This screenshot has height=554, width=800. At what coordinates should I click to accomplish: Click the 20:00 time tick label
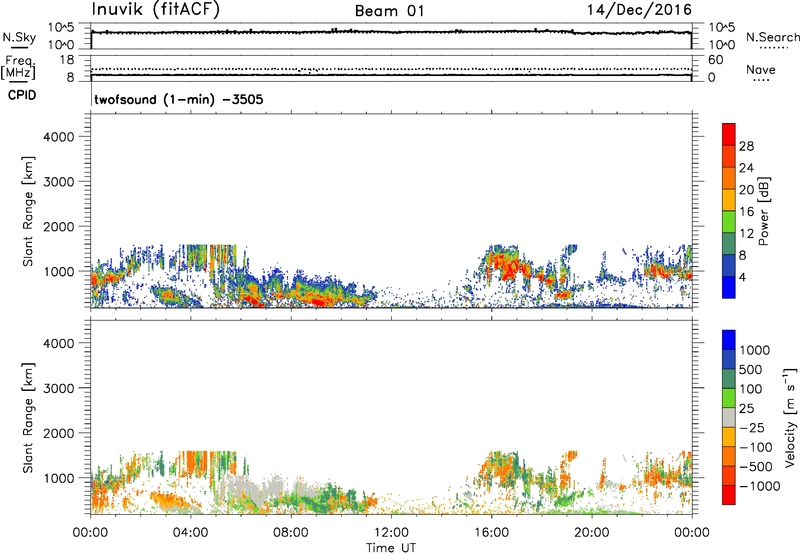(x=592, y=533)
